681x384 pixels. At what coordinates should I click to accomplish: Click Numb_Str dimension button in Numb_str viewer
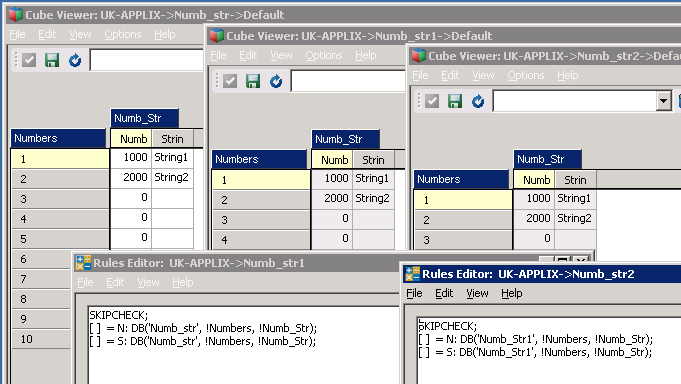coord(144,118)
